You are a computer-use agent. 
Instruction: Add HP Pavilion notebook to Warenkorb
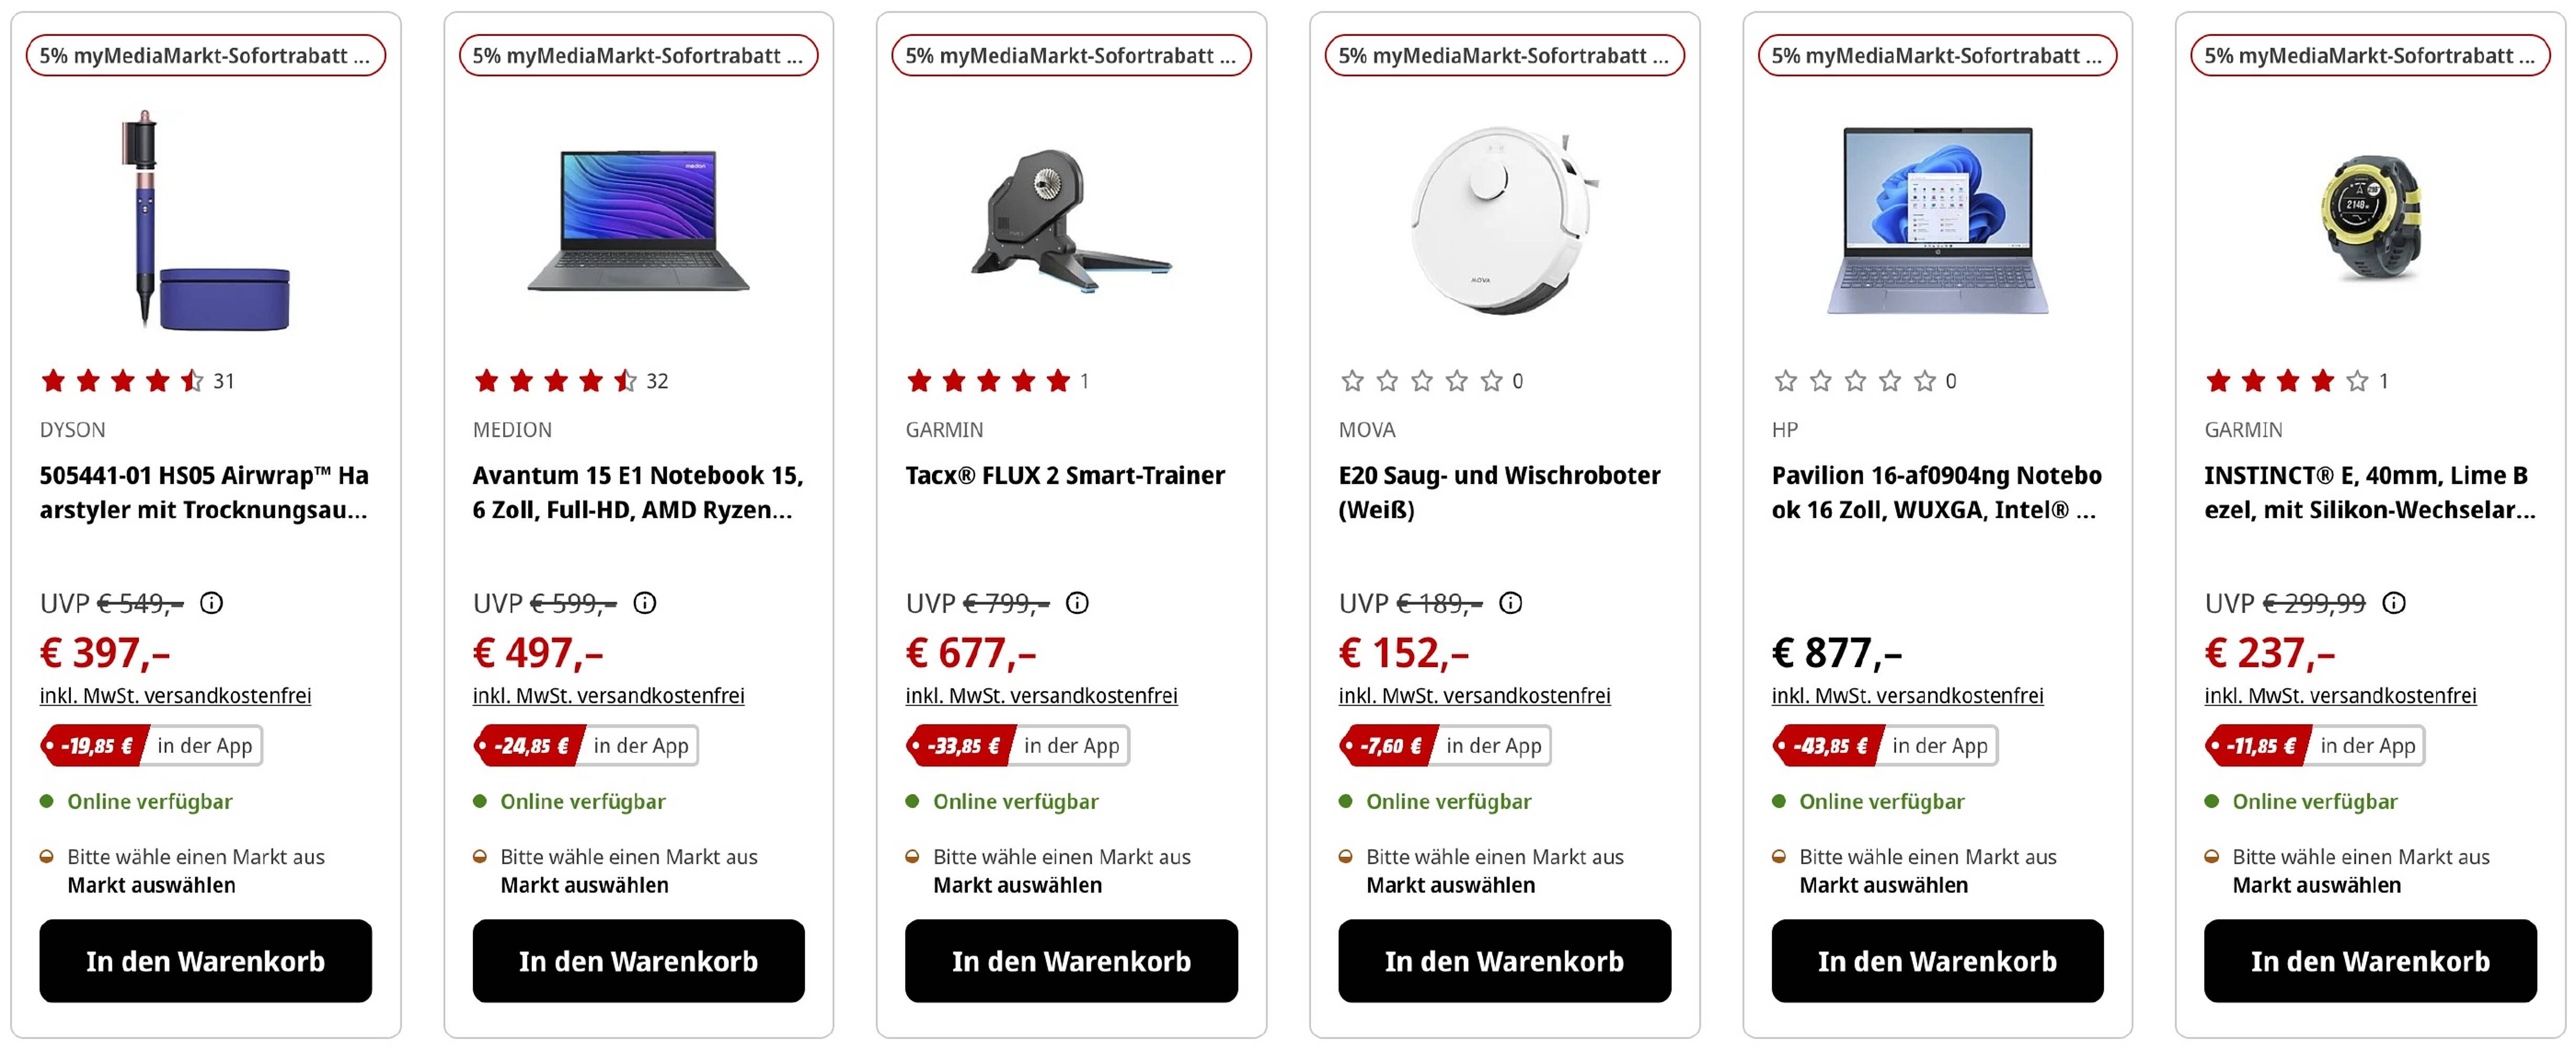point(1937,961)
